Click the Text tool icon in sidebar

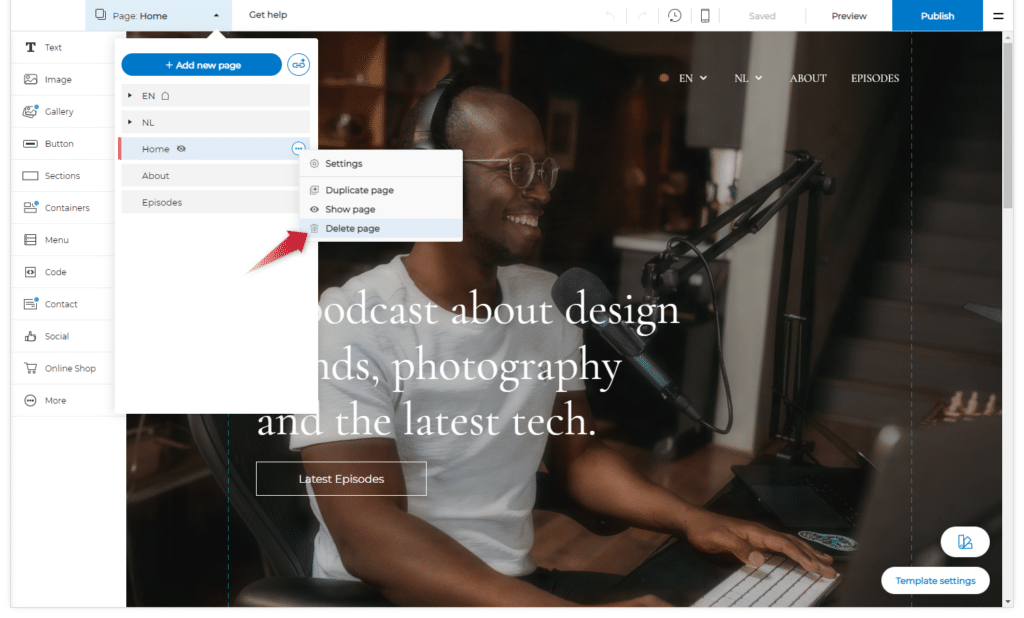[30, 47]
